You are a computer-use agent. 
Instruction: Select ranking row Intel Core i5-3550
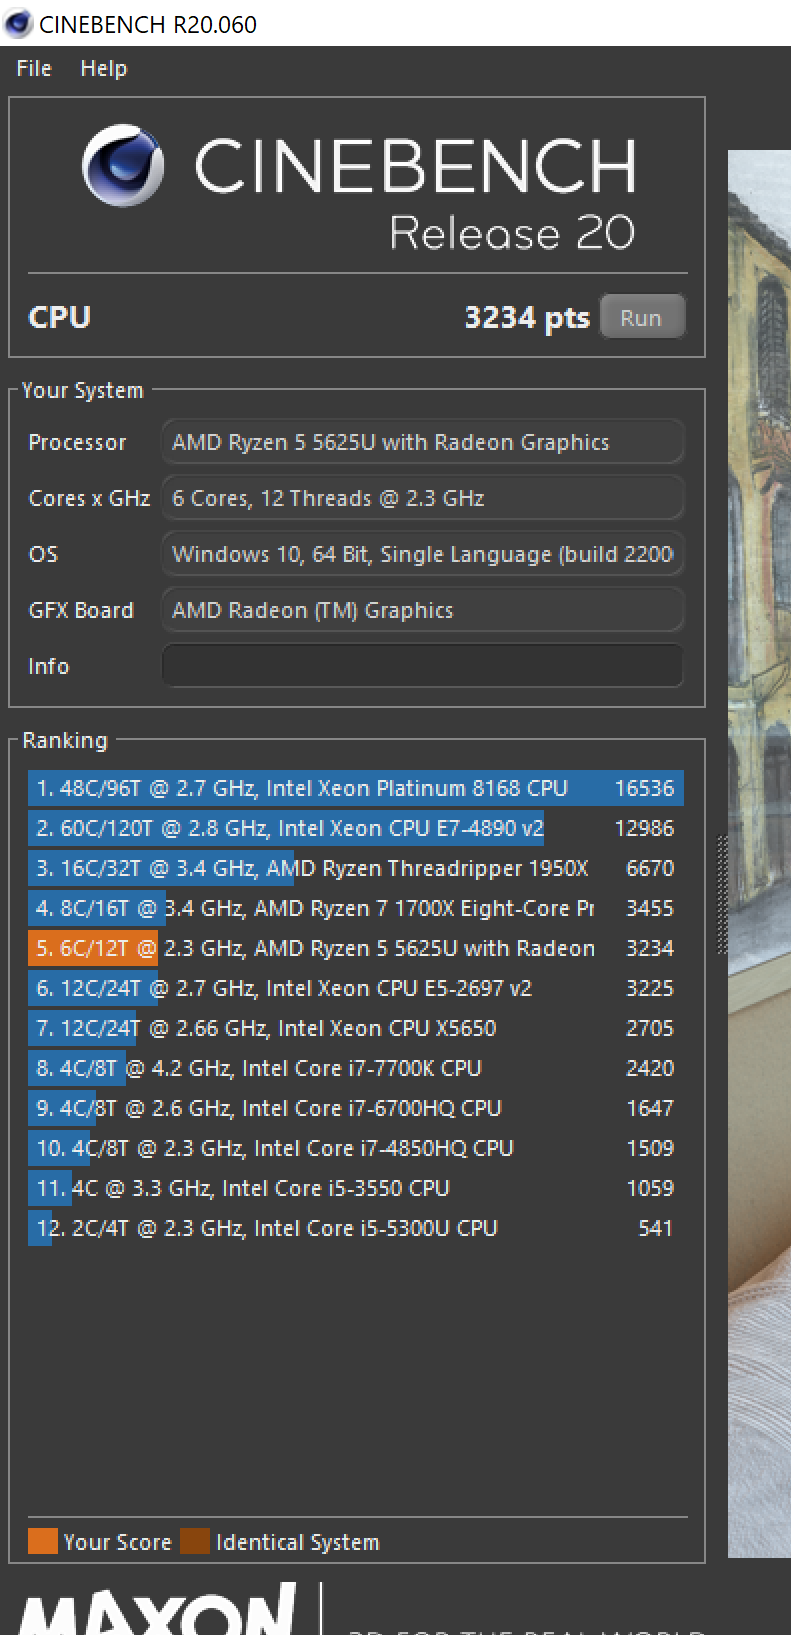click(356, 1188)
